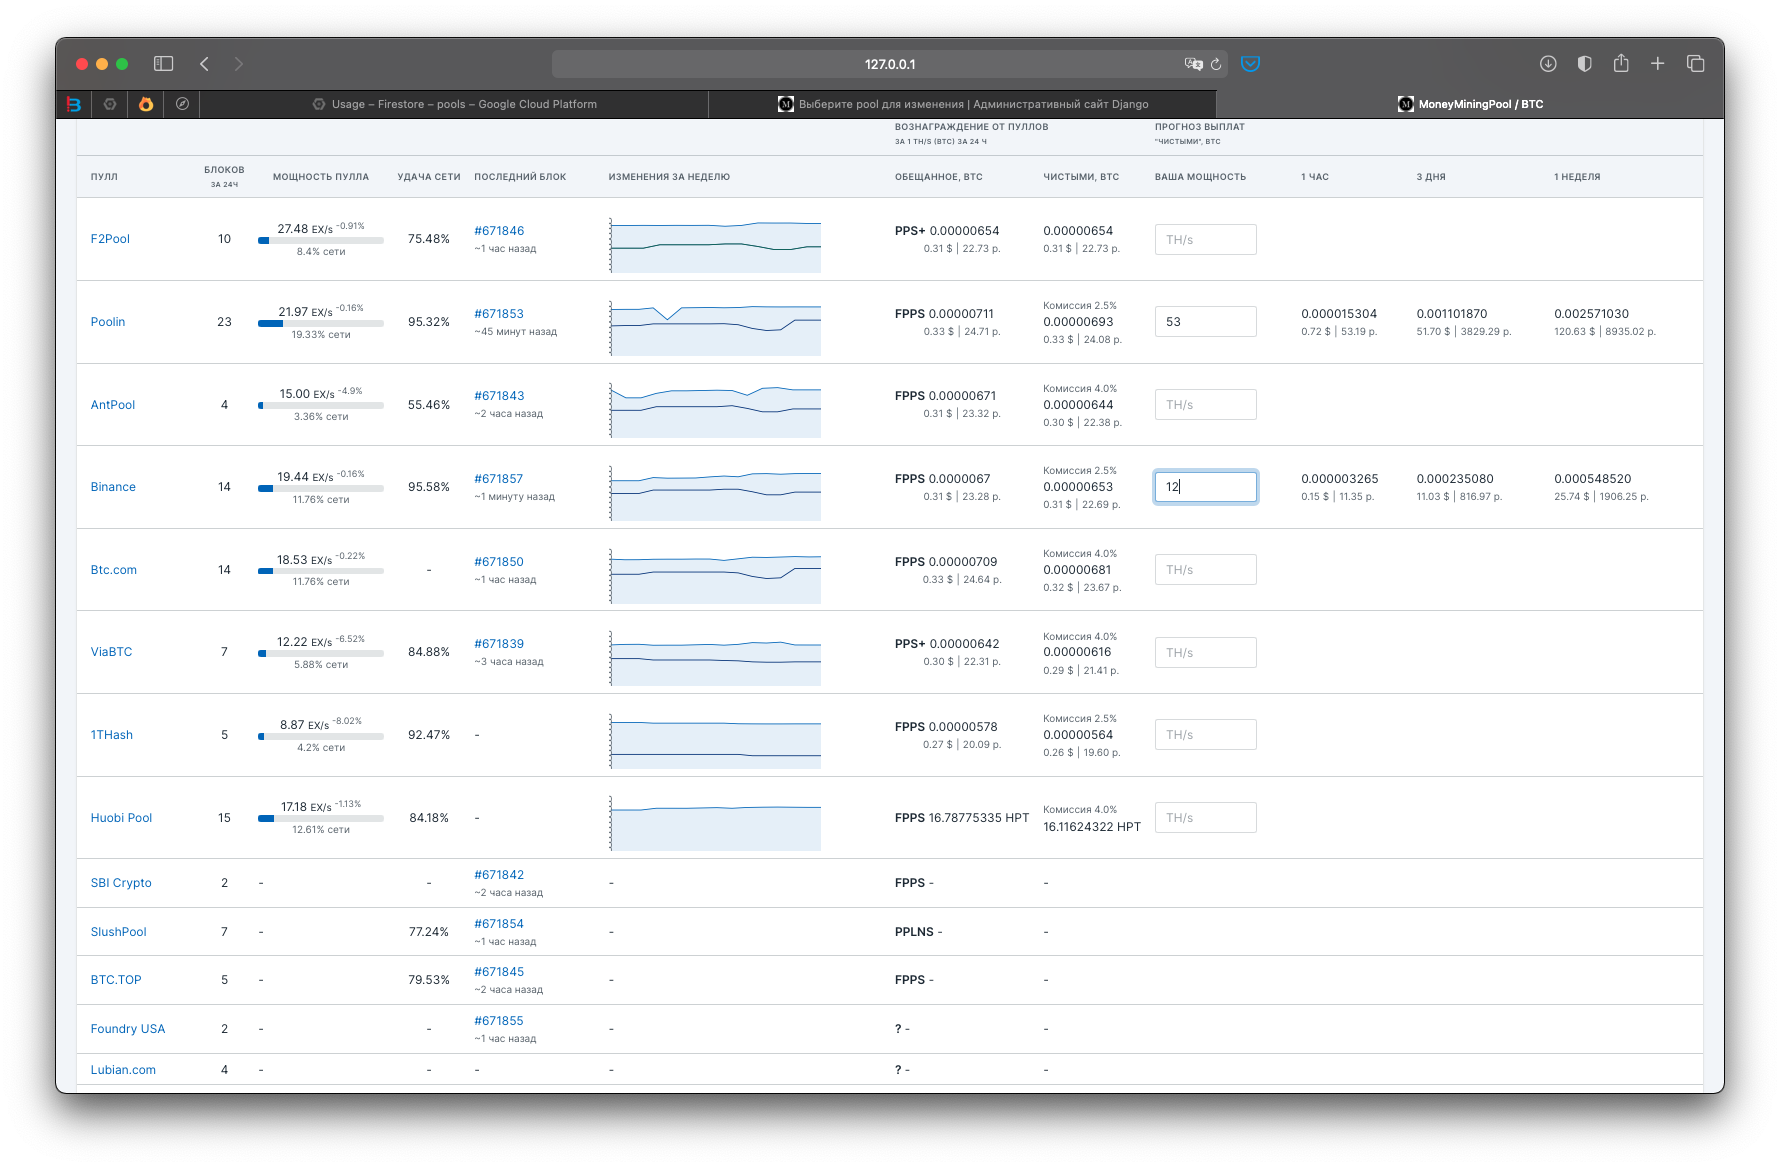Open the 1THash pool link
Viewport: 1780px width, 1167px height.
point(112,735)
